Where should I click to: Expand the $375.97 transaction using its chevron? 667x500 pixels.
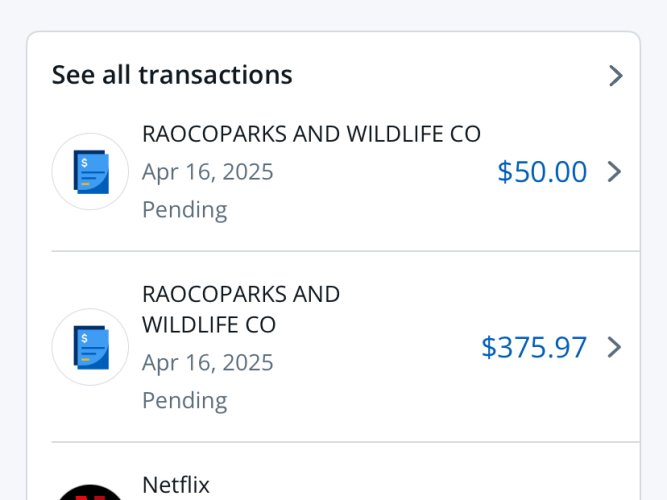(x=614, y=347)
